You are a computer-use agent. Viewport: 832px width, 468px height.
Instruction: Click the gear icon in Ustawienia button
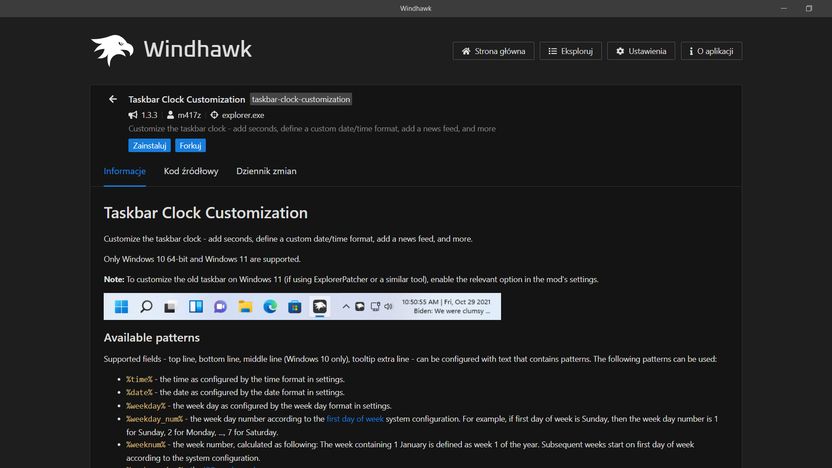[620, 51]
